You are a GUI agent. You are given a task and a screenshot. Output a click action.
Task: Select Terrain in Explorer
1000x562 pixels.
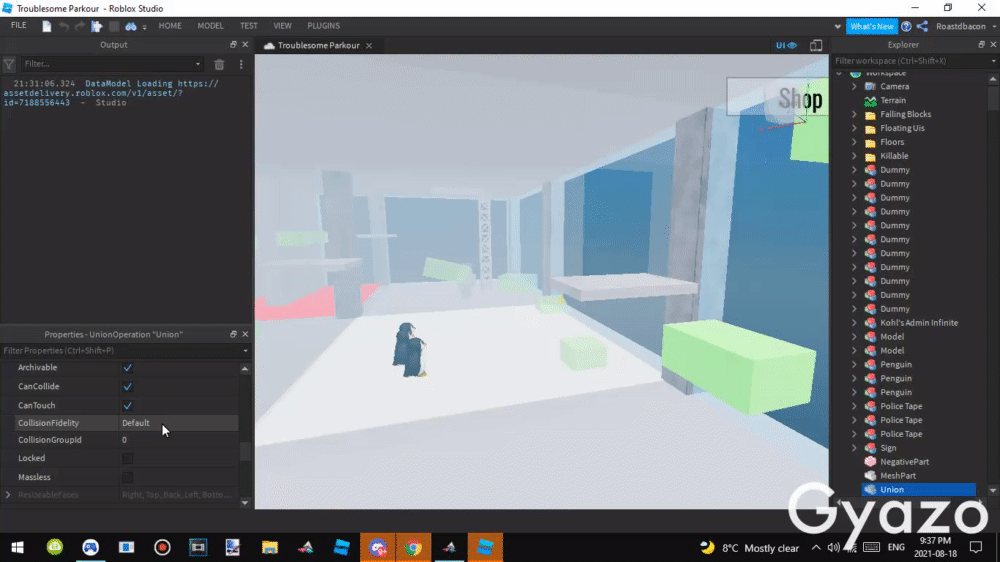pos(893,100)
